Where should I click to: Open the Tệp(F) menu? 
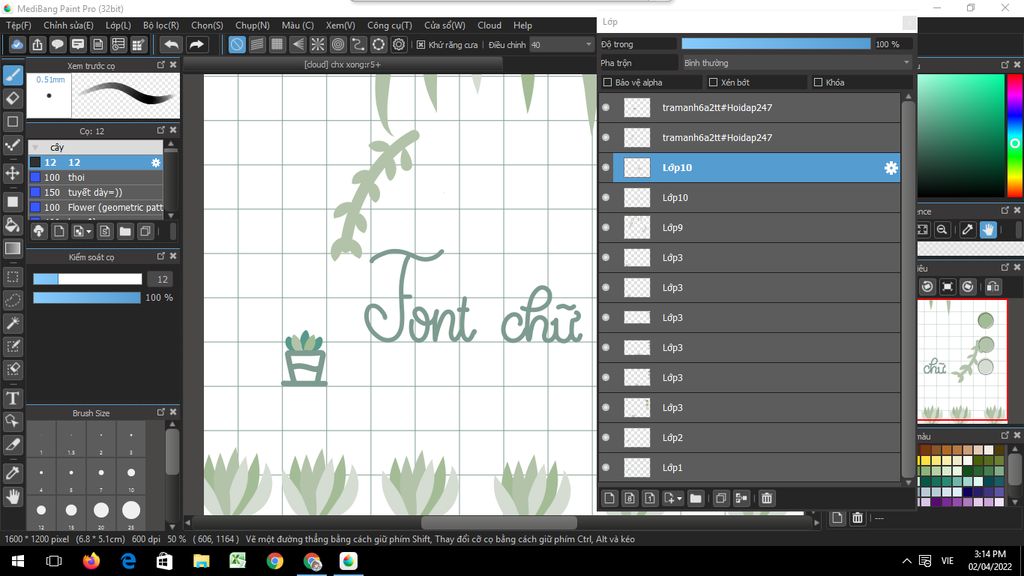click(x=18, y=25)
